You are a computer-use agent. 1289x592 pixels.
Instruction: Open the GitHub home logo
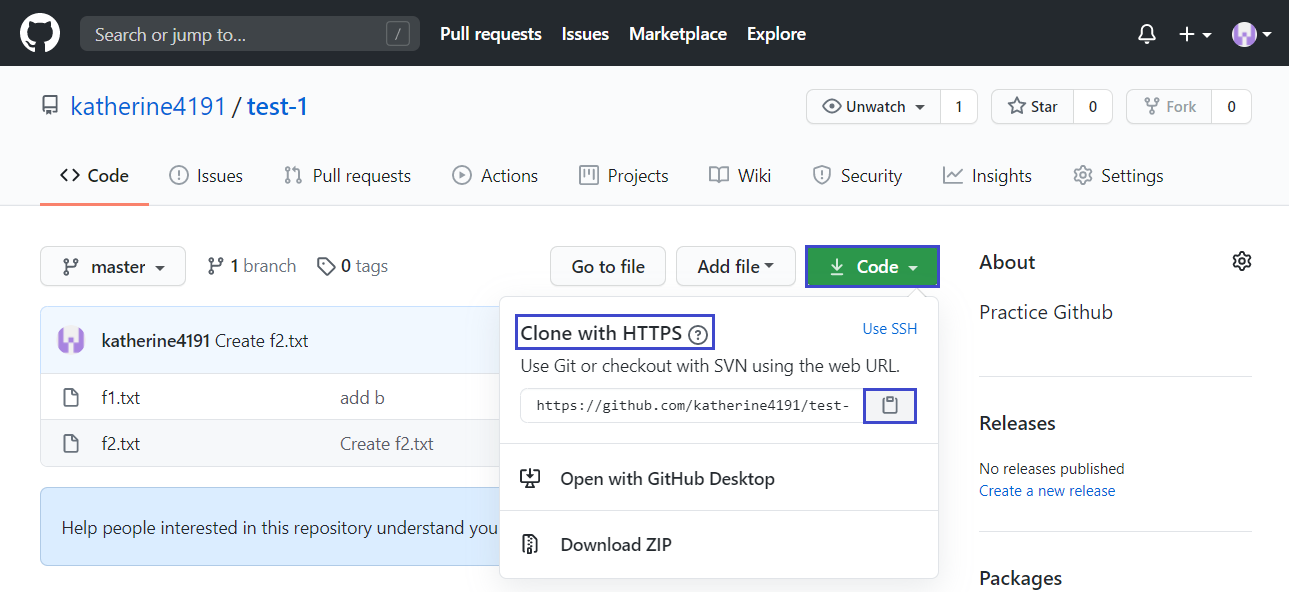41,34
